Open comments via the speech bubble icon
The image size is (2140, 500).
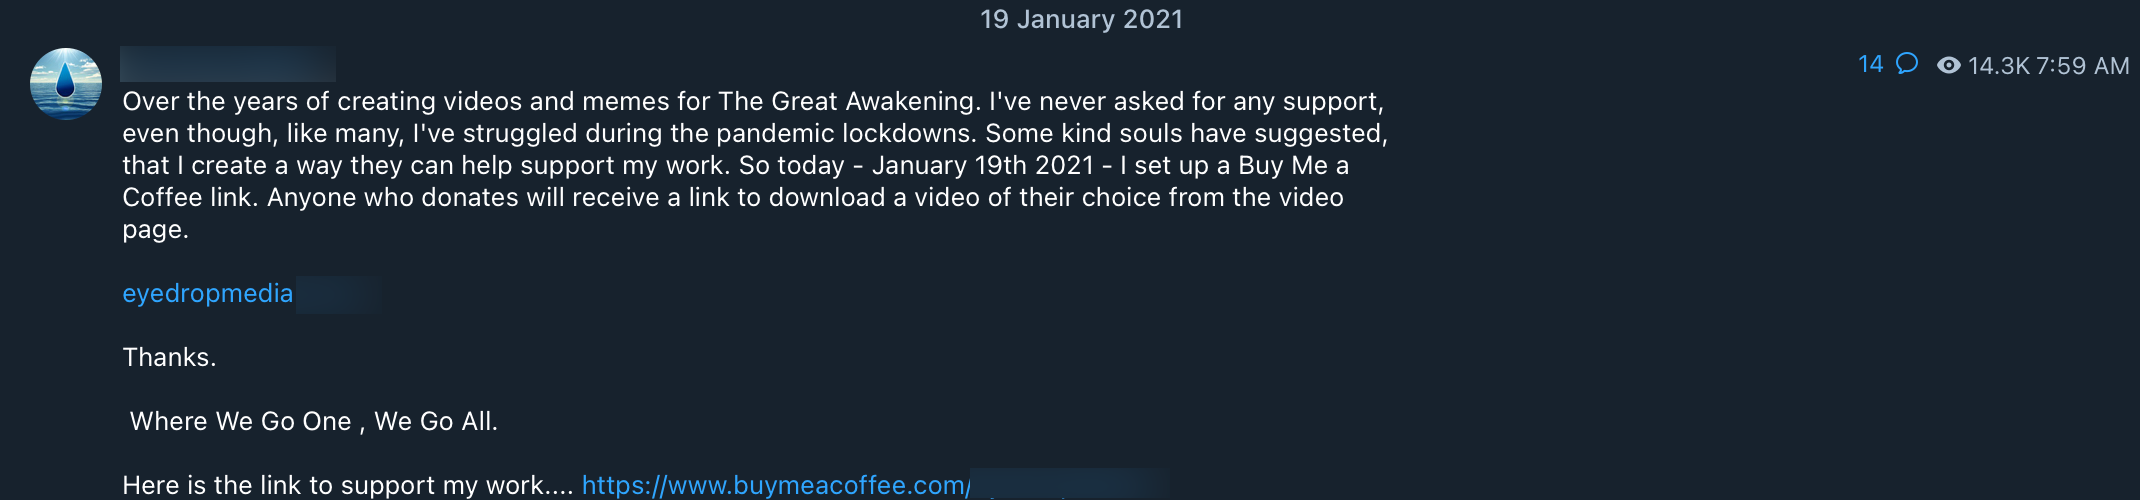(1907, 64)
